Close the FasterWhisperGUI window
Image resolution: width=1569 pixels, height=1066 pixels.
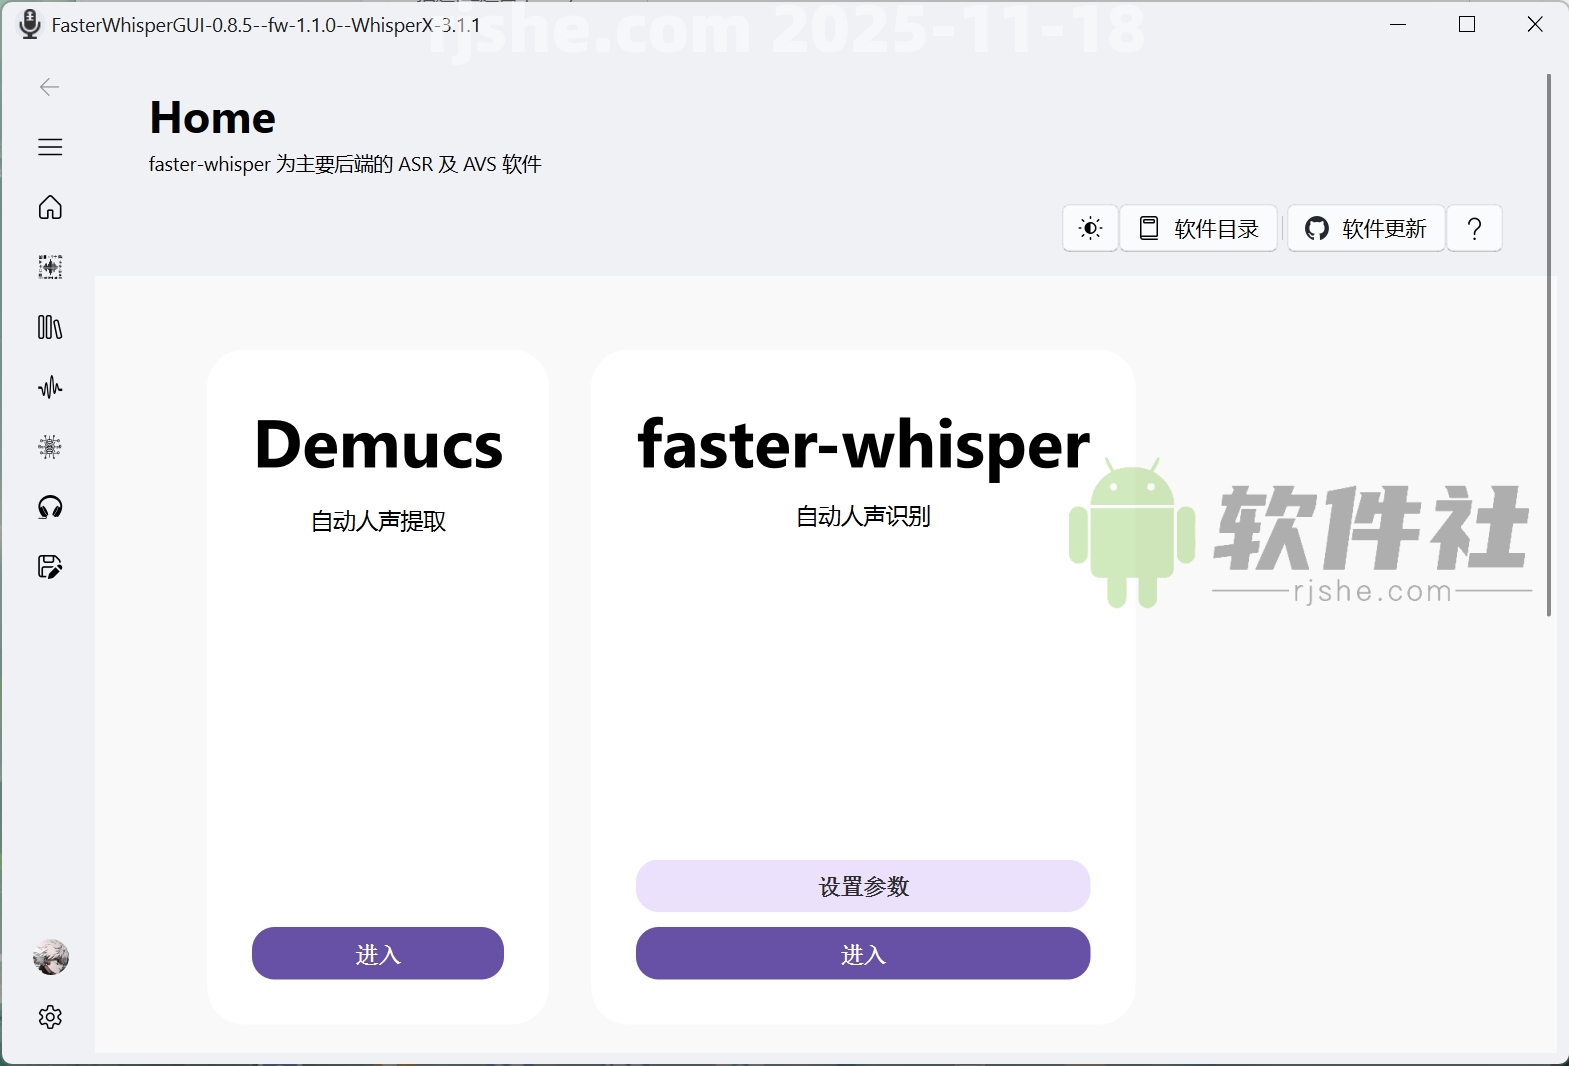point(1535,24)
